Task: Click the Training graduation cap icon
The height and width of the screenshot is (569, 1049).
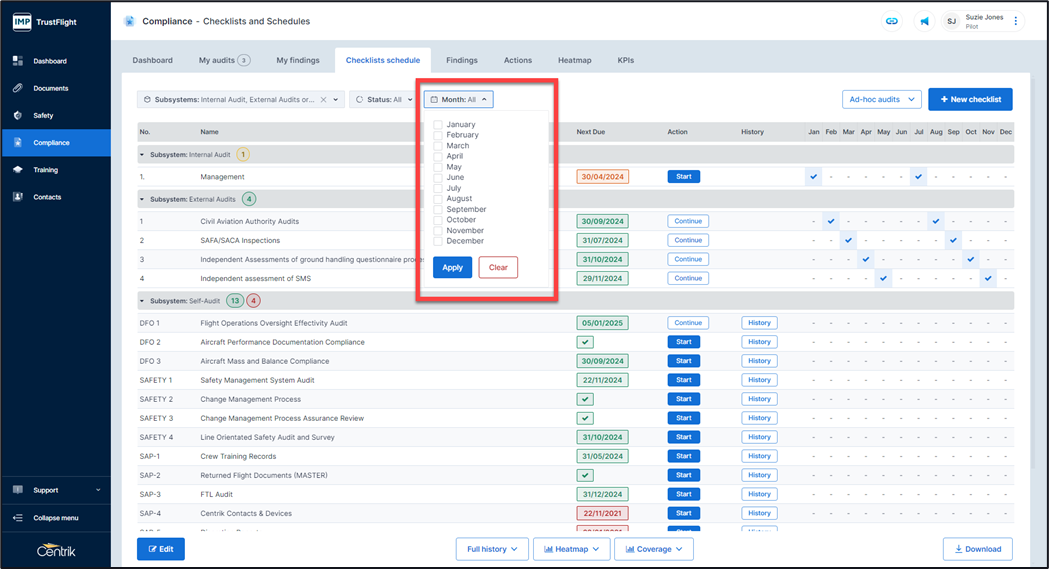Action: [x=18, y=170]
